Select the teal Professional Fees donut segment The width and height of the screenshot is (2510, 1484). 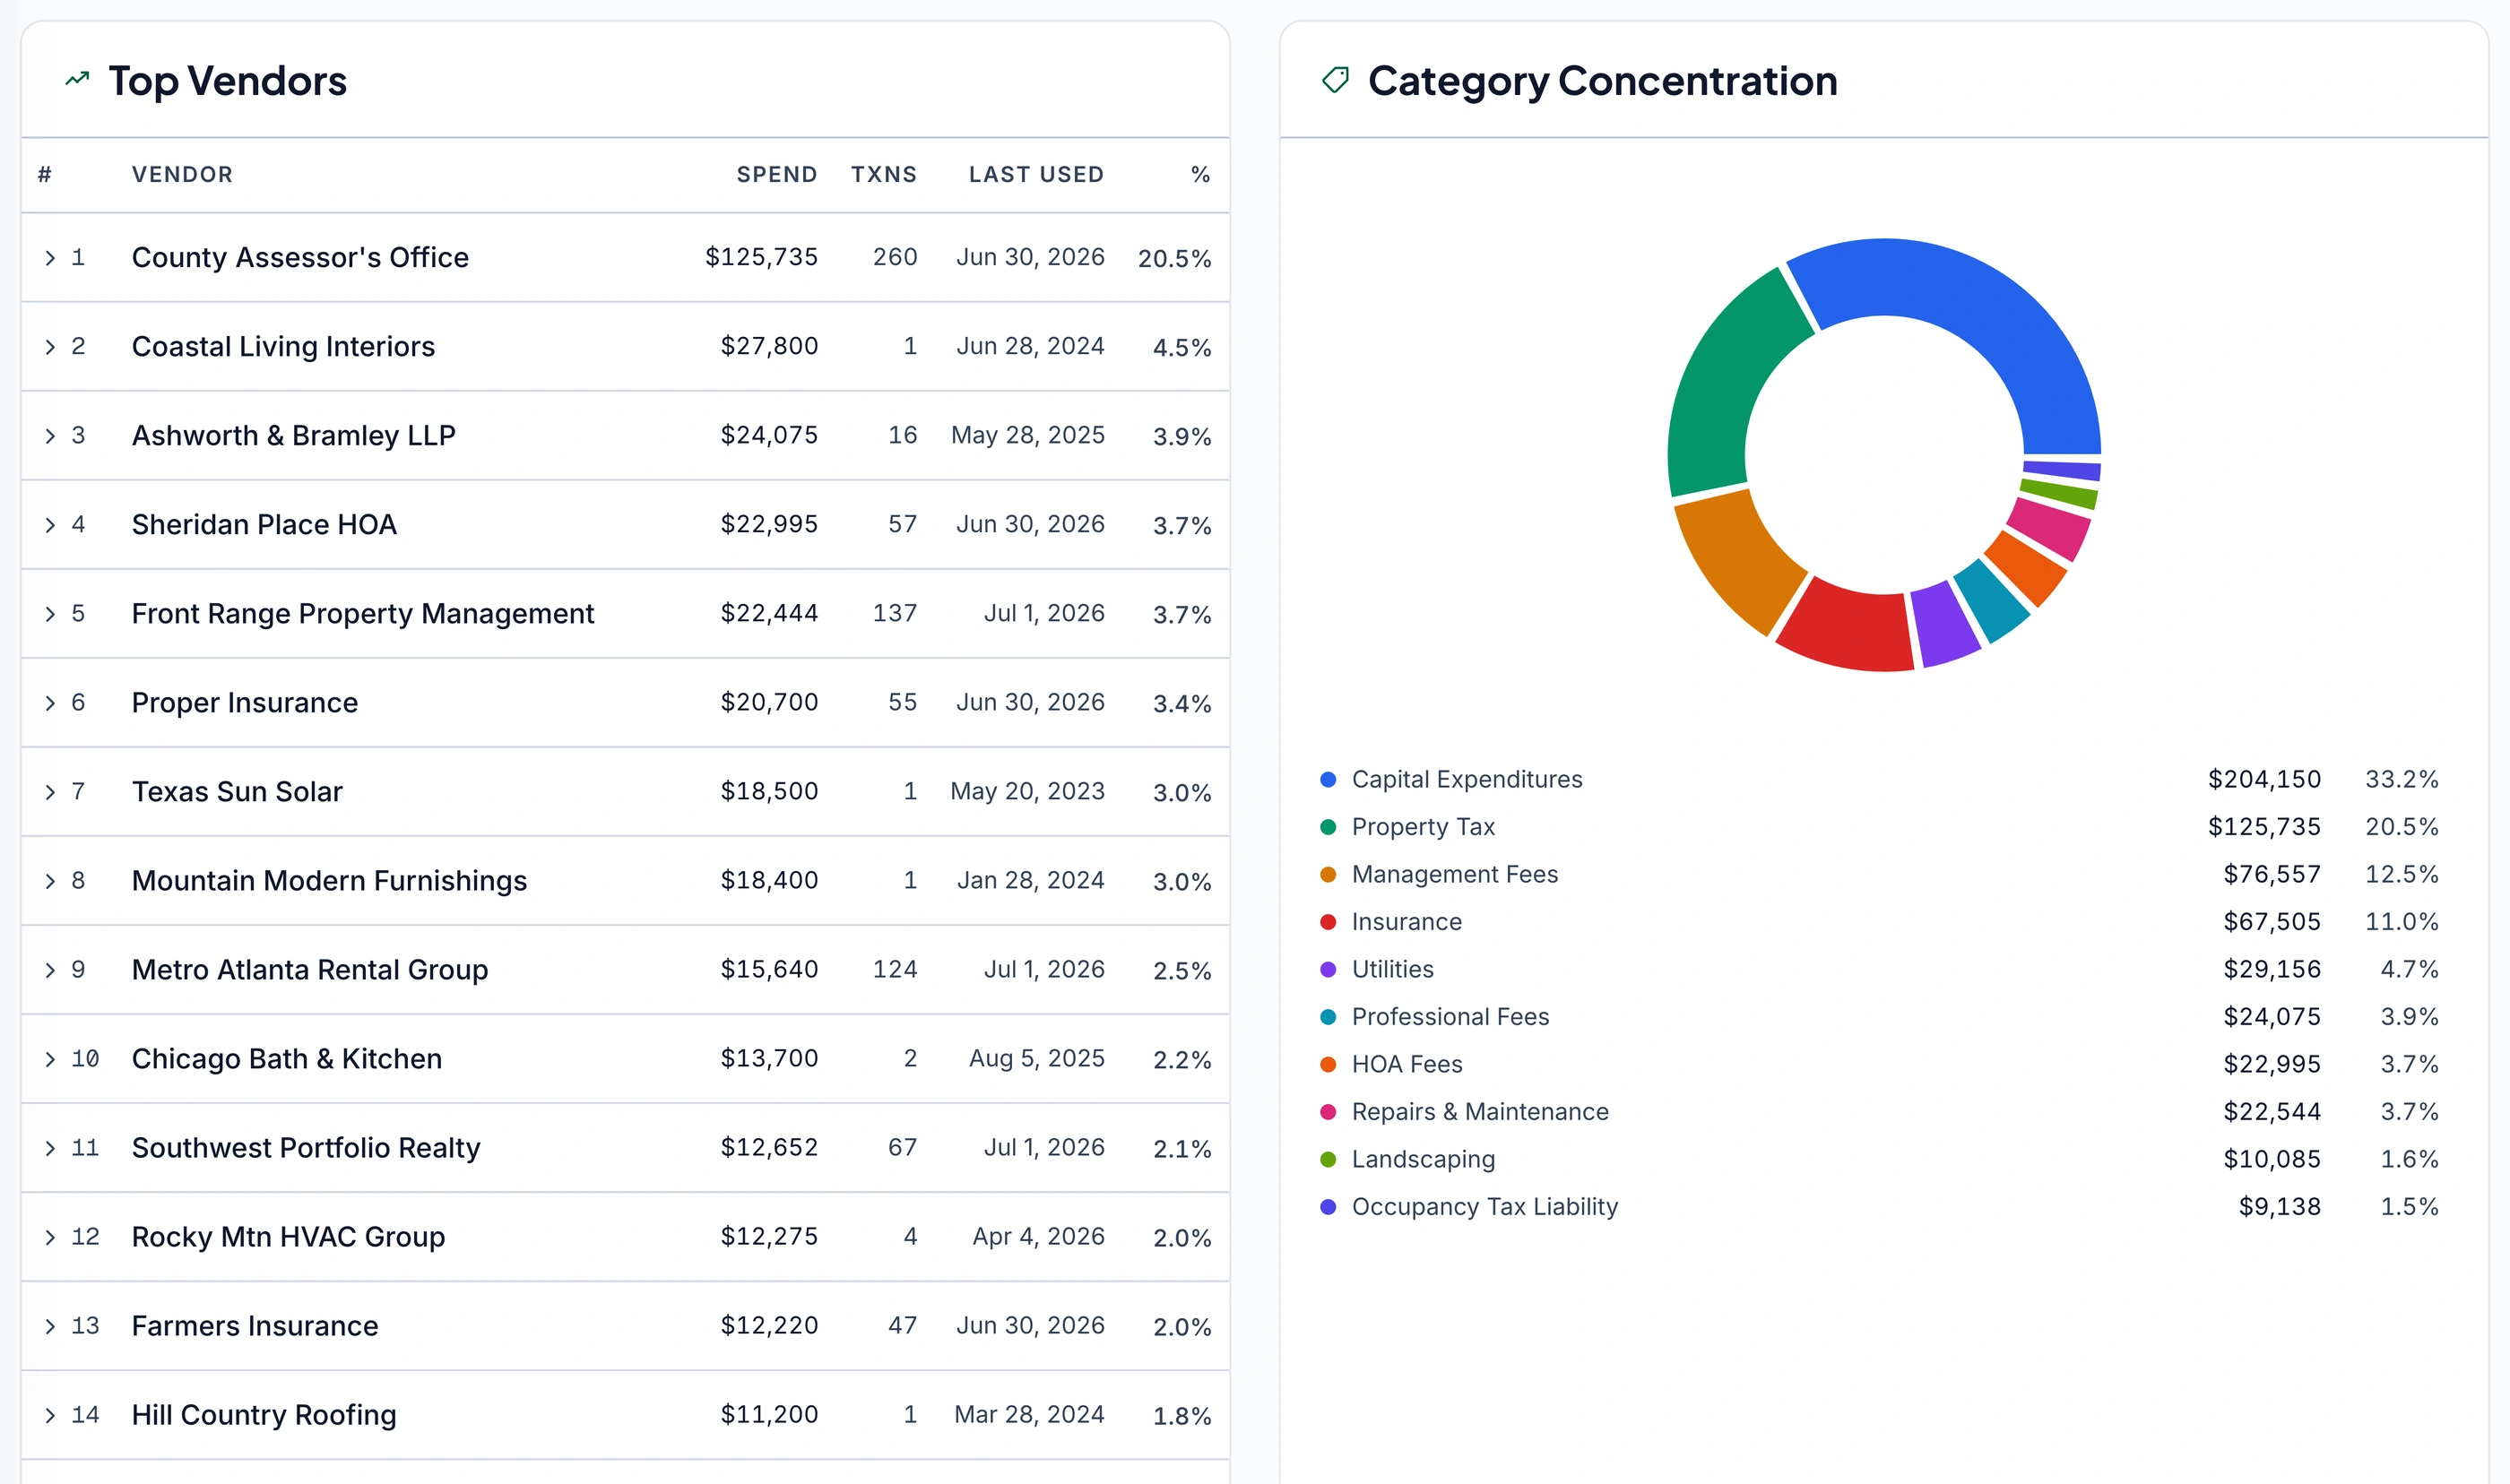[x=1993, y=602]
